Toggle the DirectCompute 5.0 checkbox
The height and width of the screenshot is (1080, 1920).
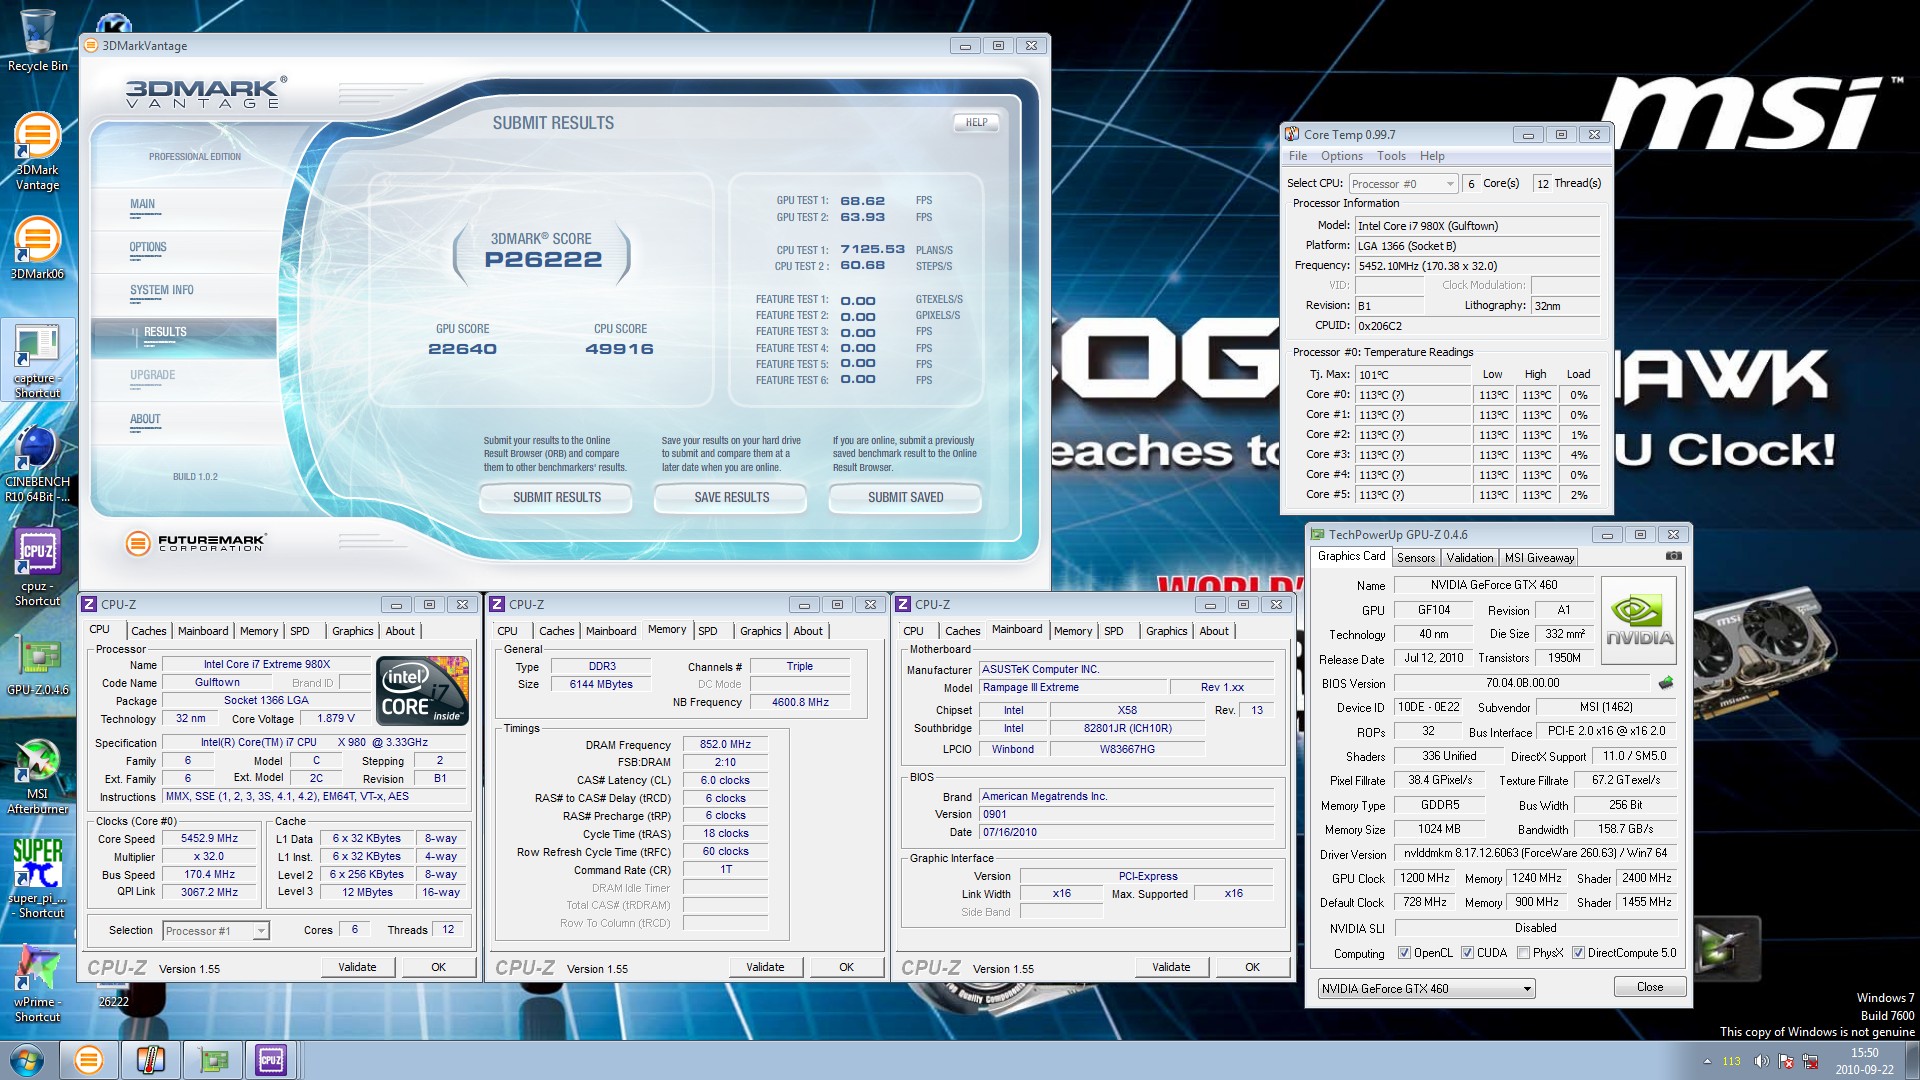[1578, 953]
